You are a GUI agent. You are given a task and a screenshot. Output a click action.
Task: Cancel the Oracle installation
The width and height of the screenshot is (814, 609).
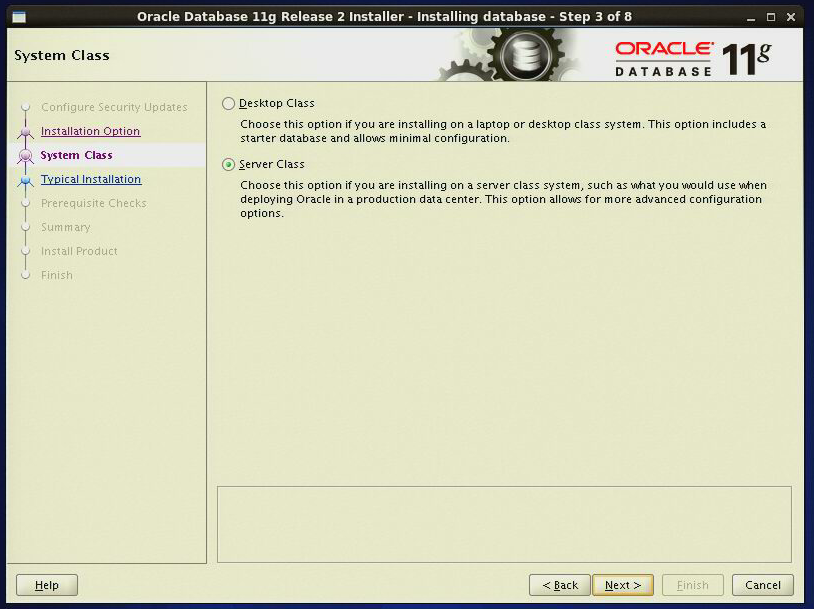[762, 585]
